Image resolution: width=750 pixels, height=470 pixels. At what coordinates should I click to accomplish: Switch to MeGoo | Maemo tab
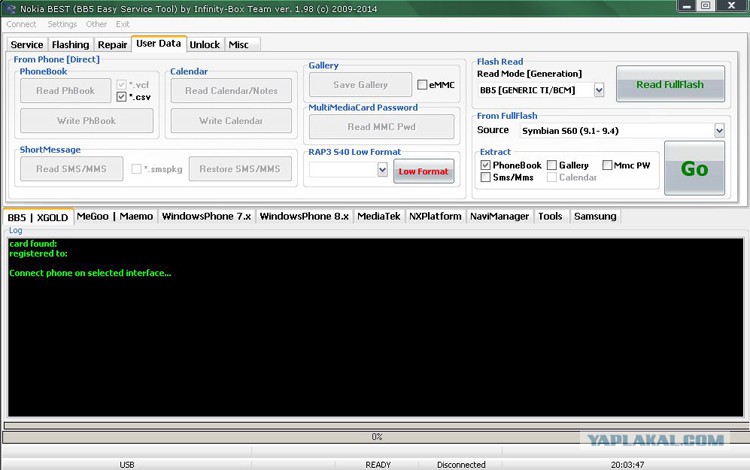(x=115, y=216)
